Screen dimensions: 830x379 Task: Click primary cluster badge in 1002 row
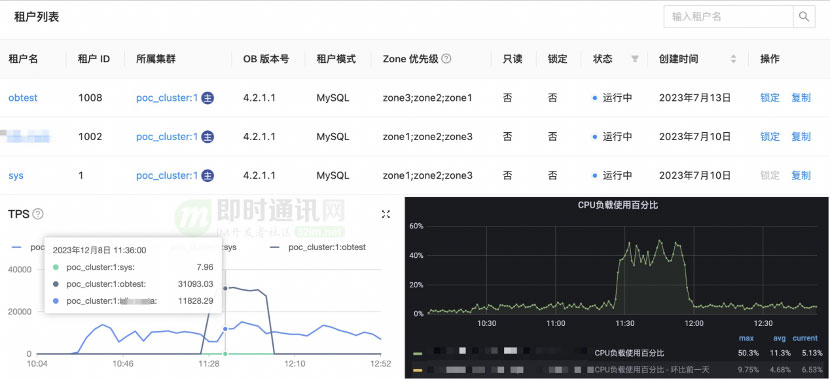pos(208,137)
